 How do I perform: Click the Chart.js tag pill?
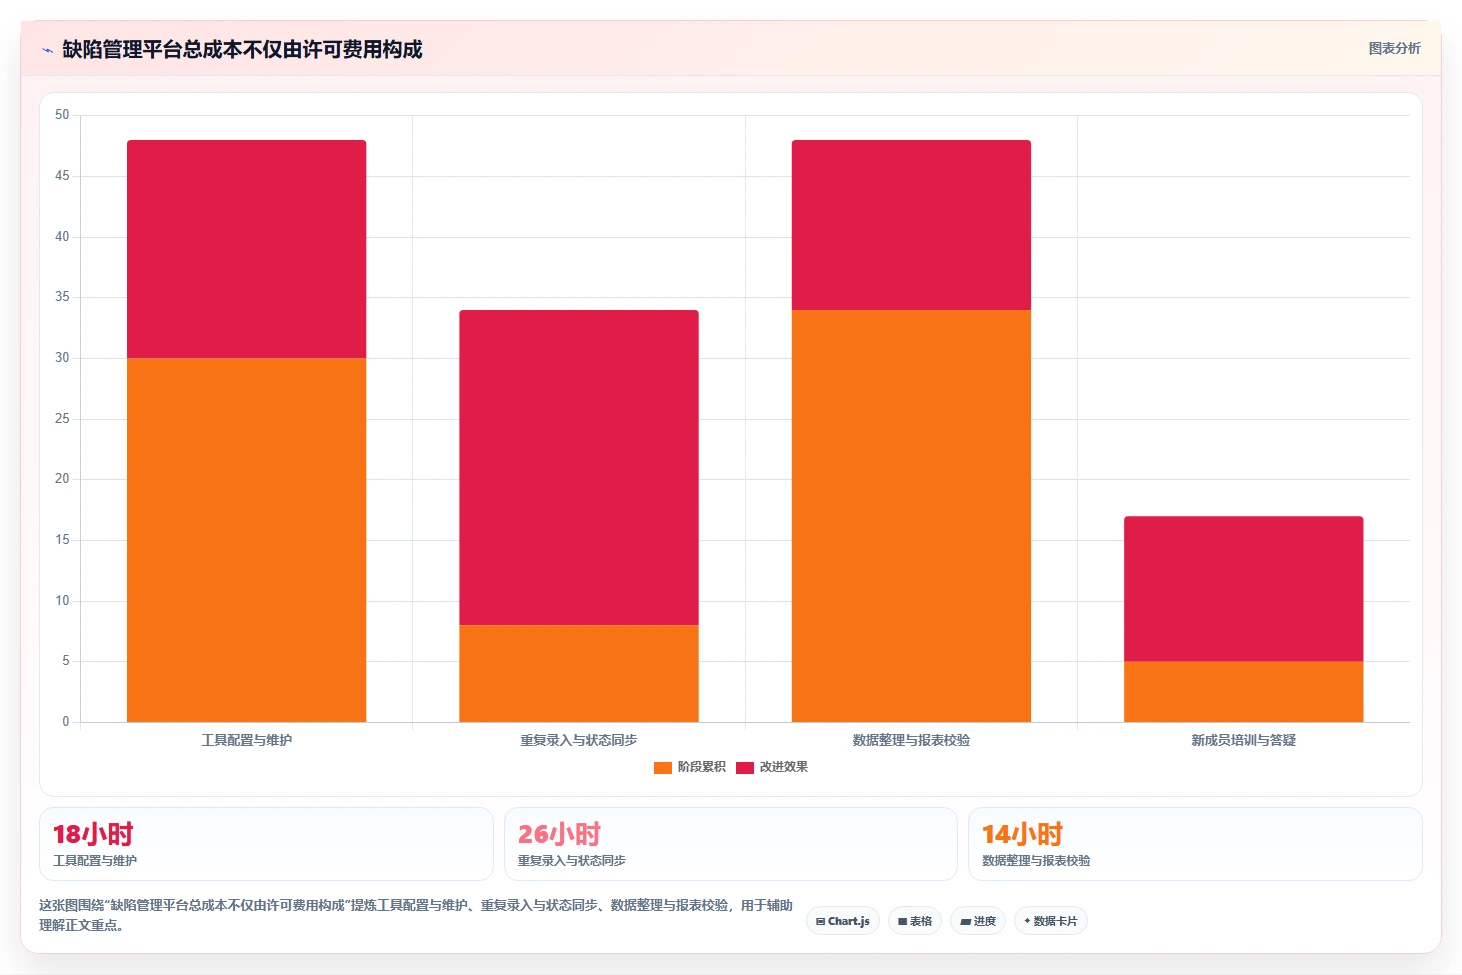[x=843, y=921]
